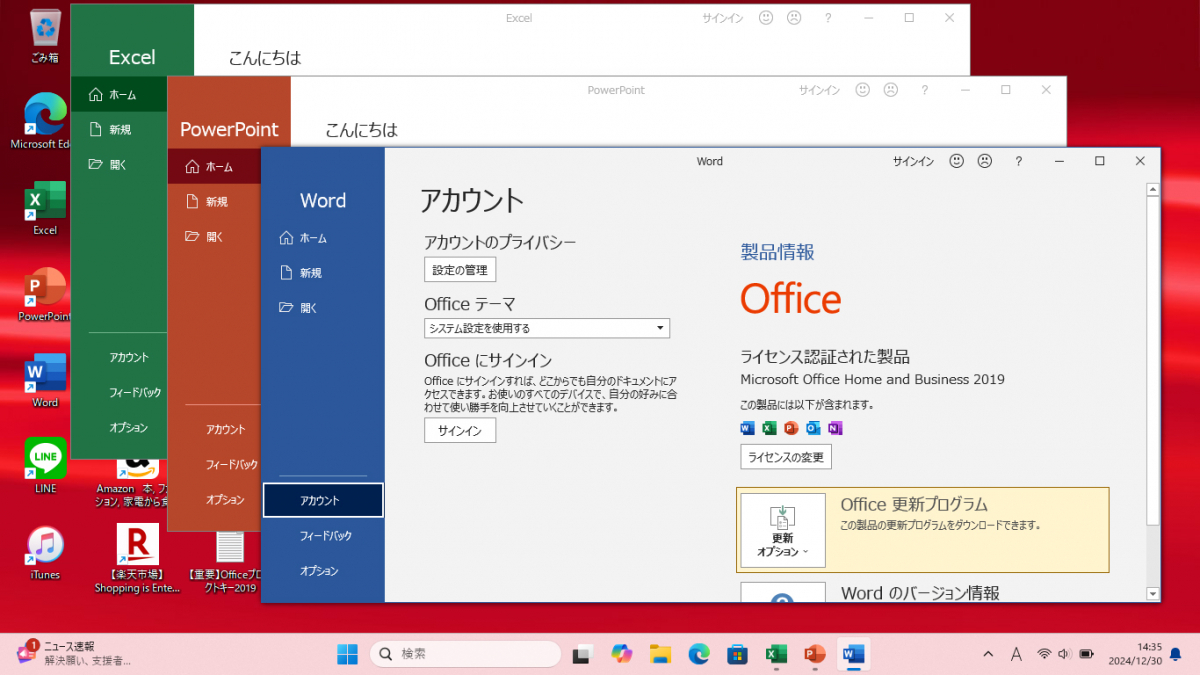Viewport: 1200px width, 675px height.
Task: Click the Word scrollbar down arrow
Action: click(1153, 593)
